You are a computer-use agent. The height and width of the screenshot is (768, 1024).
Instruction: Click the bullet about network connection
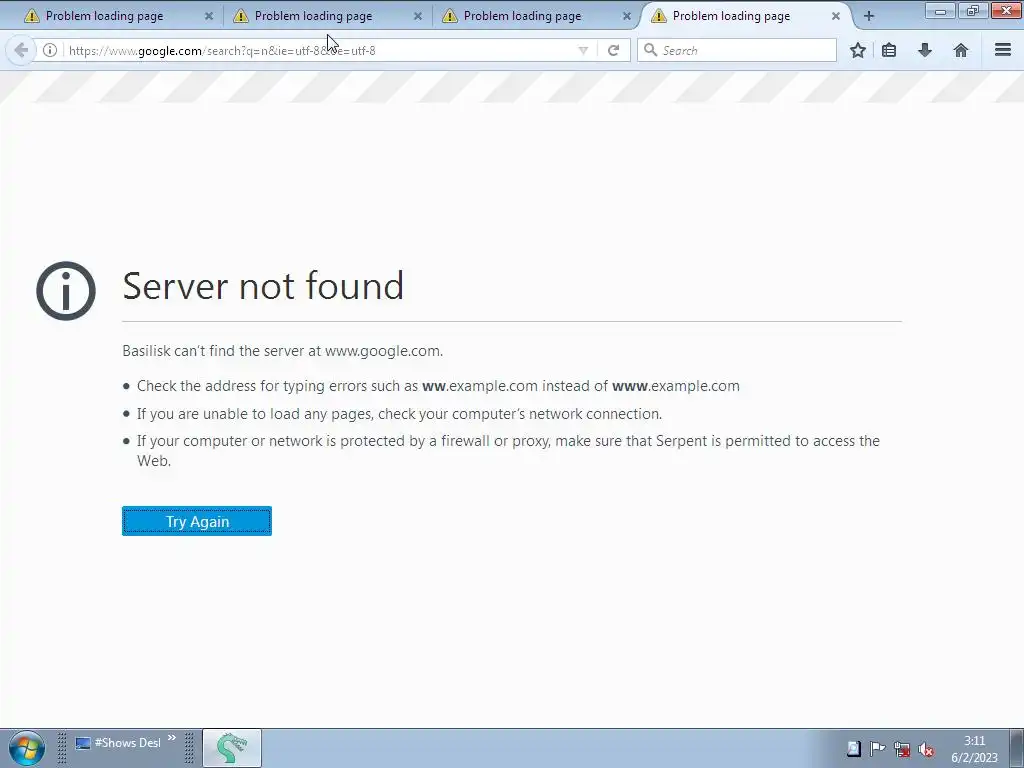399,414
